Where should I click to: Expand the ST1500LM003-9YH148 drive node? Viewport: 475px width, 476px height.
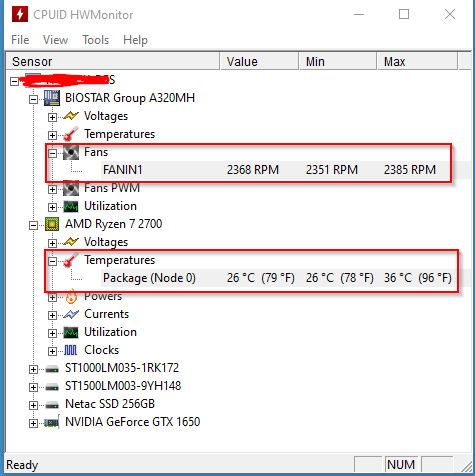pos(33,387)
